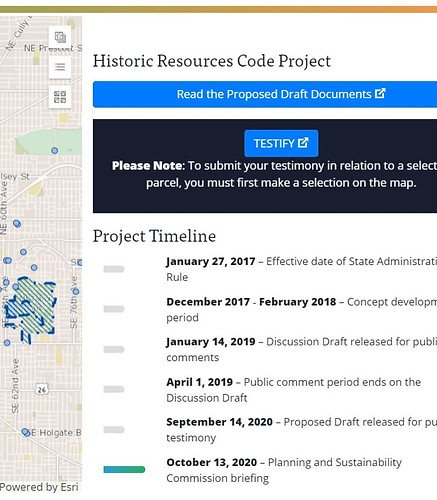Select the map point in the green park
Viewport: 437px width, 500px height.
tap(55, 151)
